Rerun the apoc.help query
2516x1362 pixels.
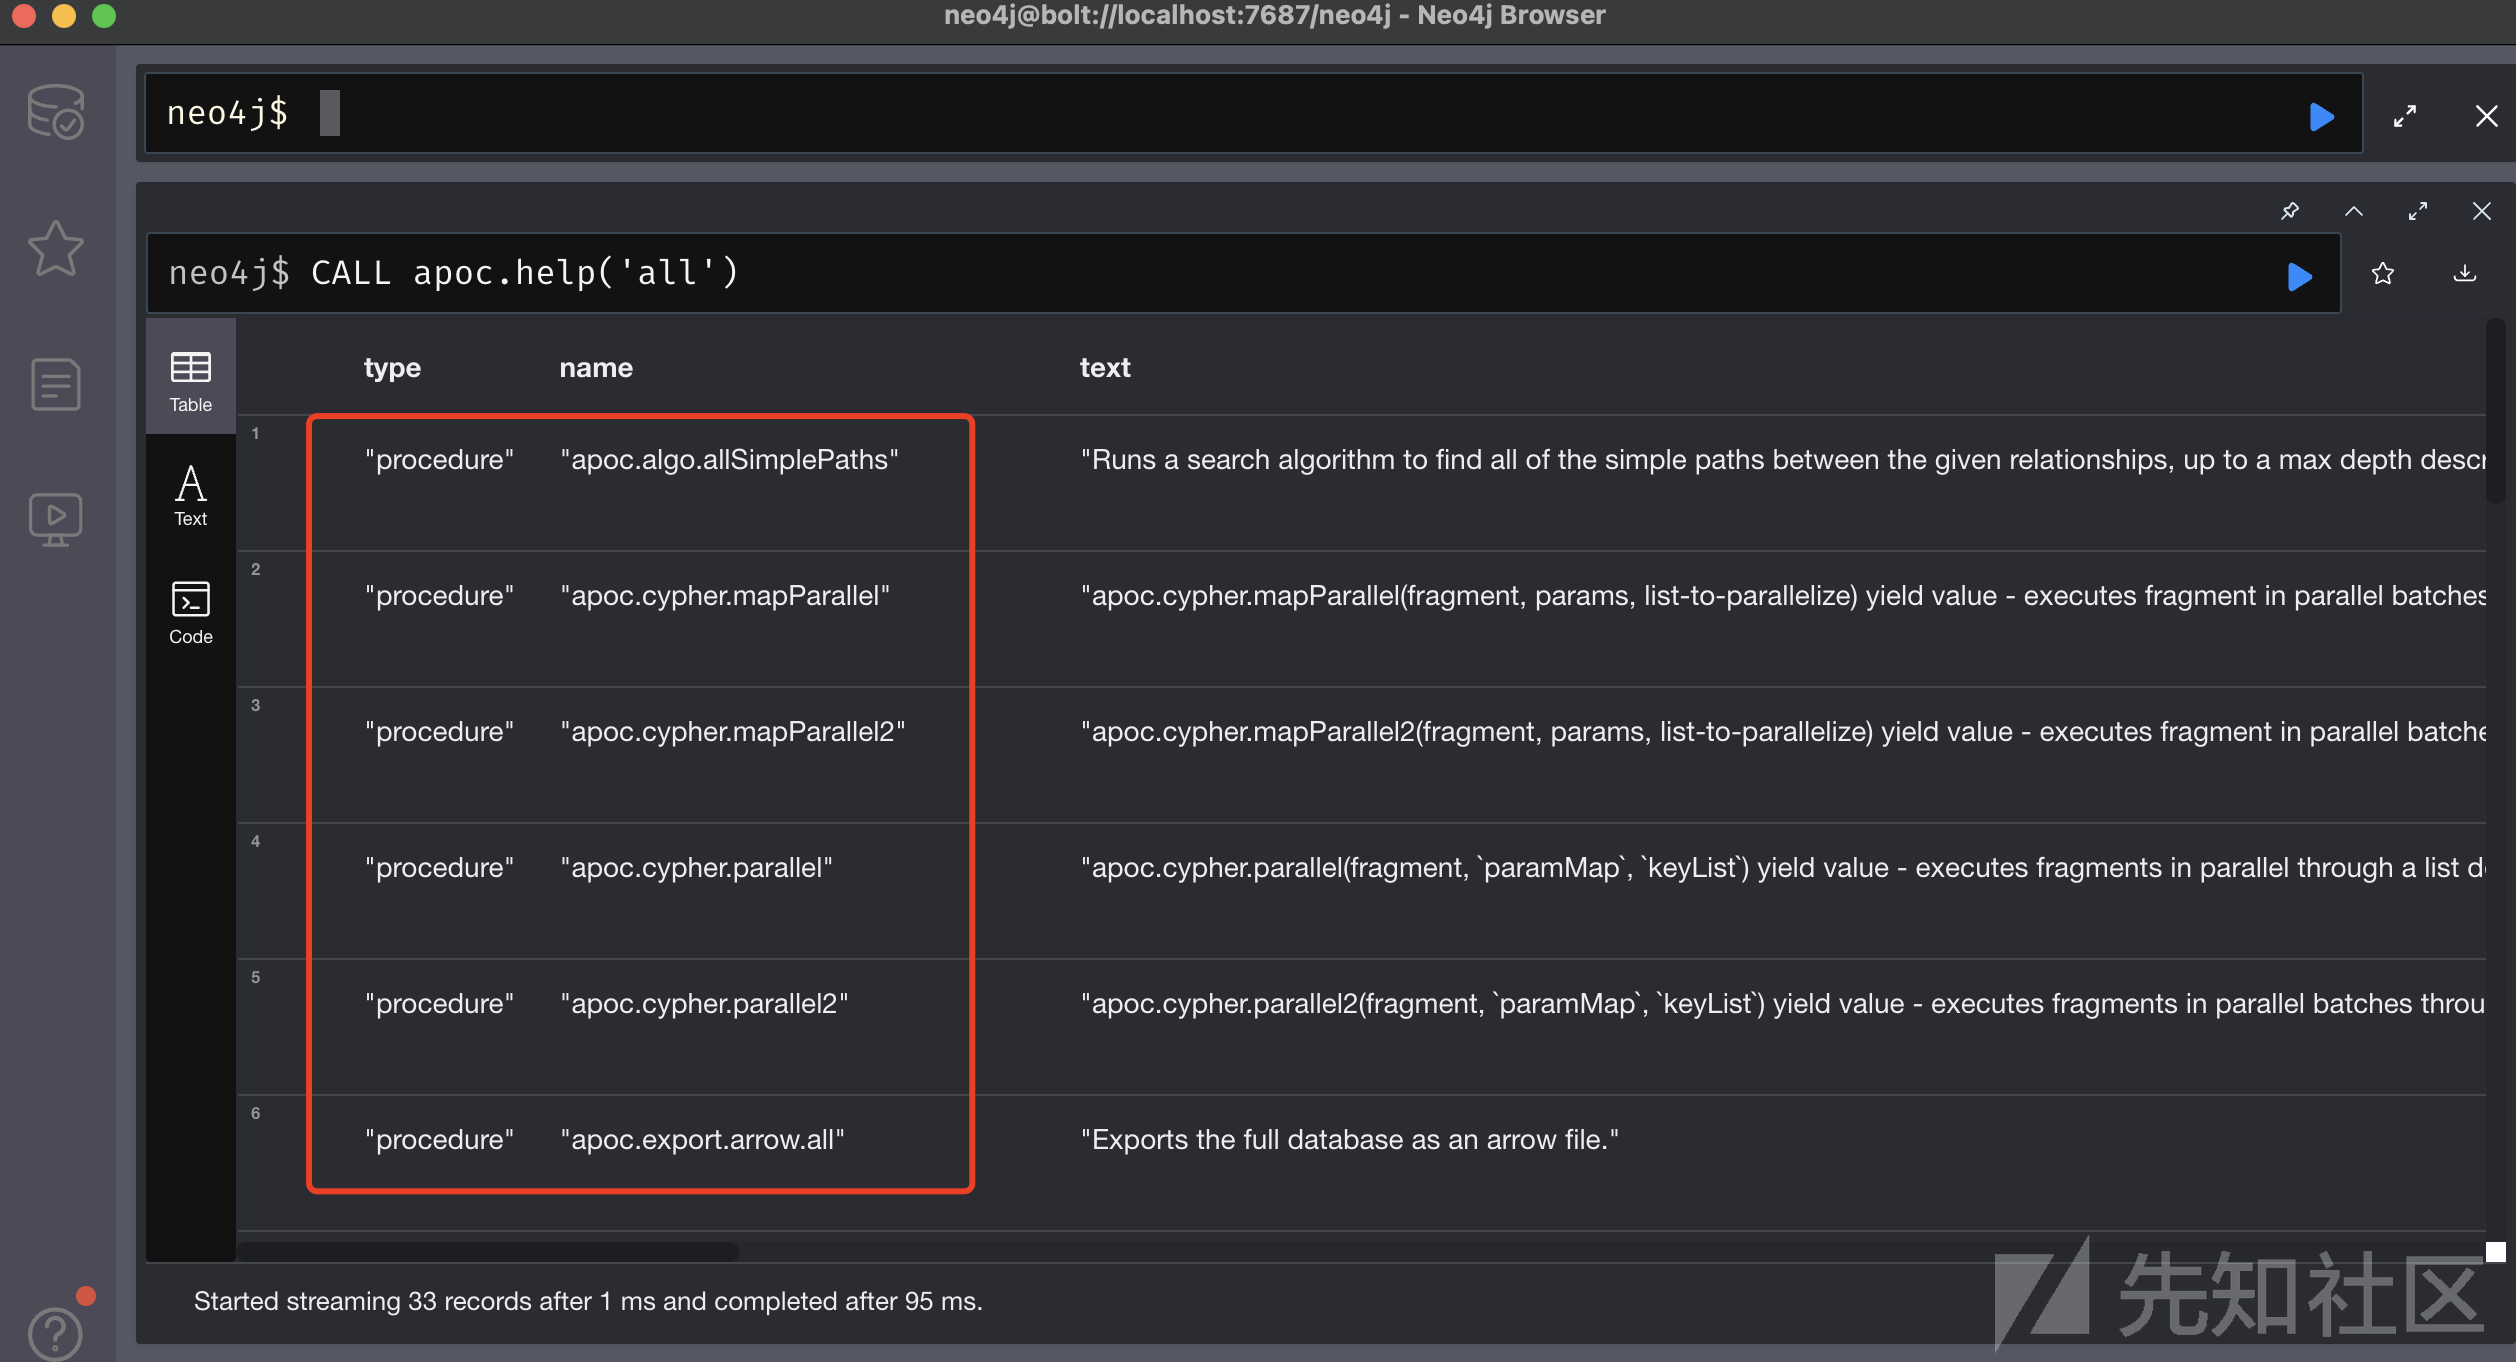(2299, 276)
